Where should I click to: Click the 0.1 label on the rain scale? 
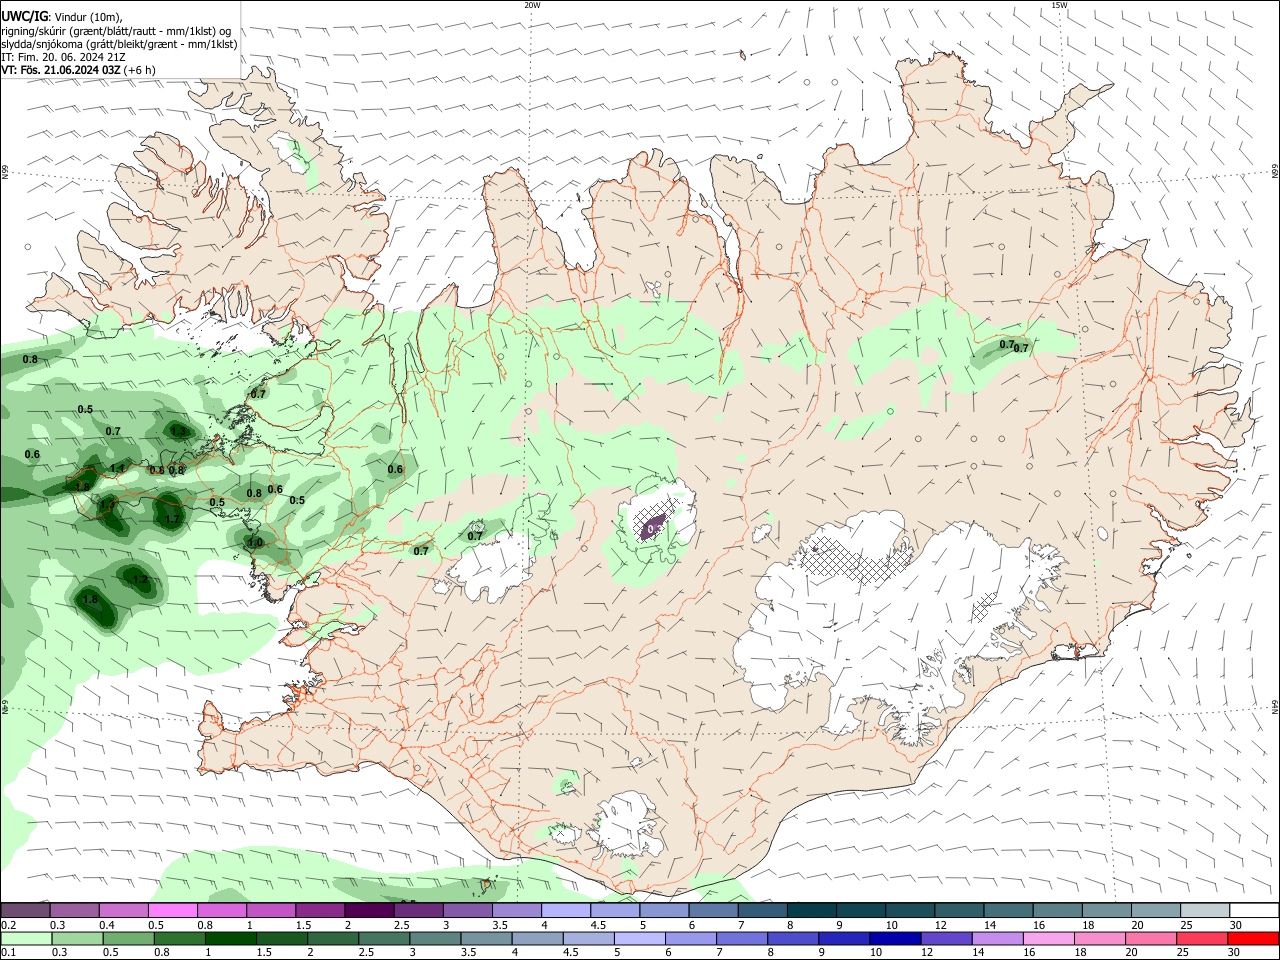8,953
